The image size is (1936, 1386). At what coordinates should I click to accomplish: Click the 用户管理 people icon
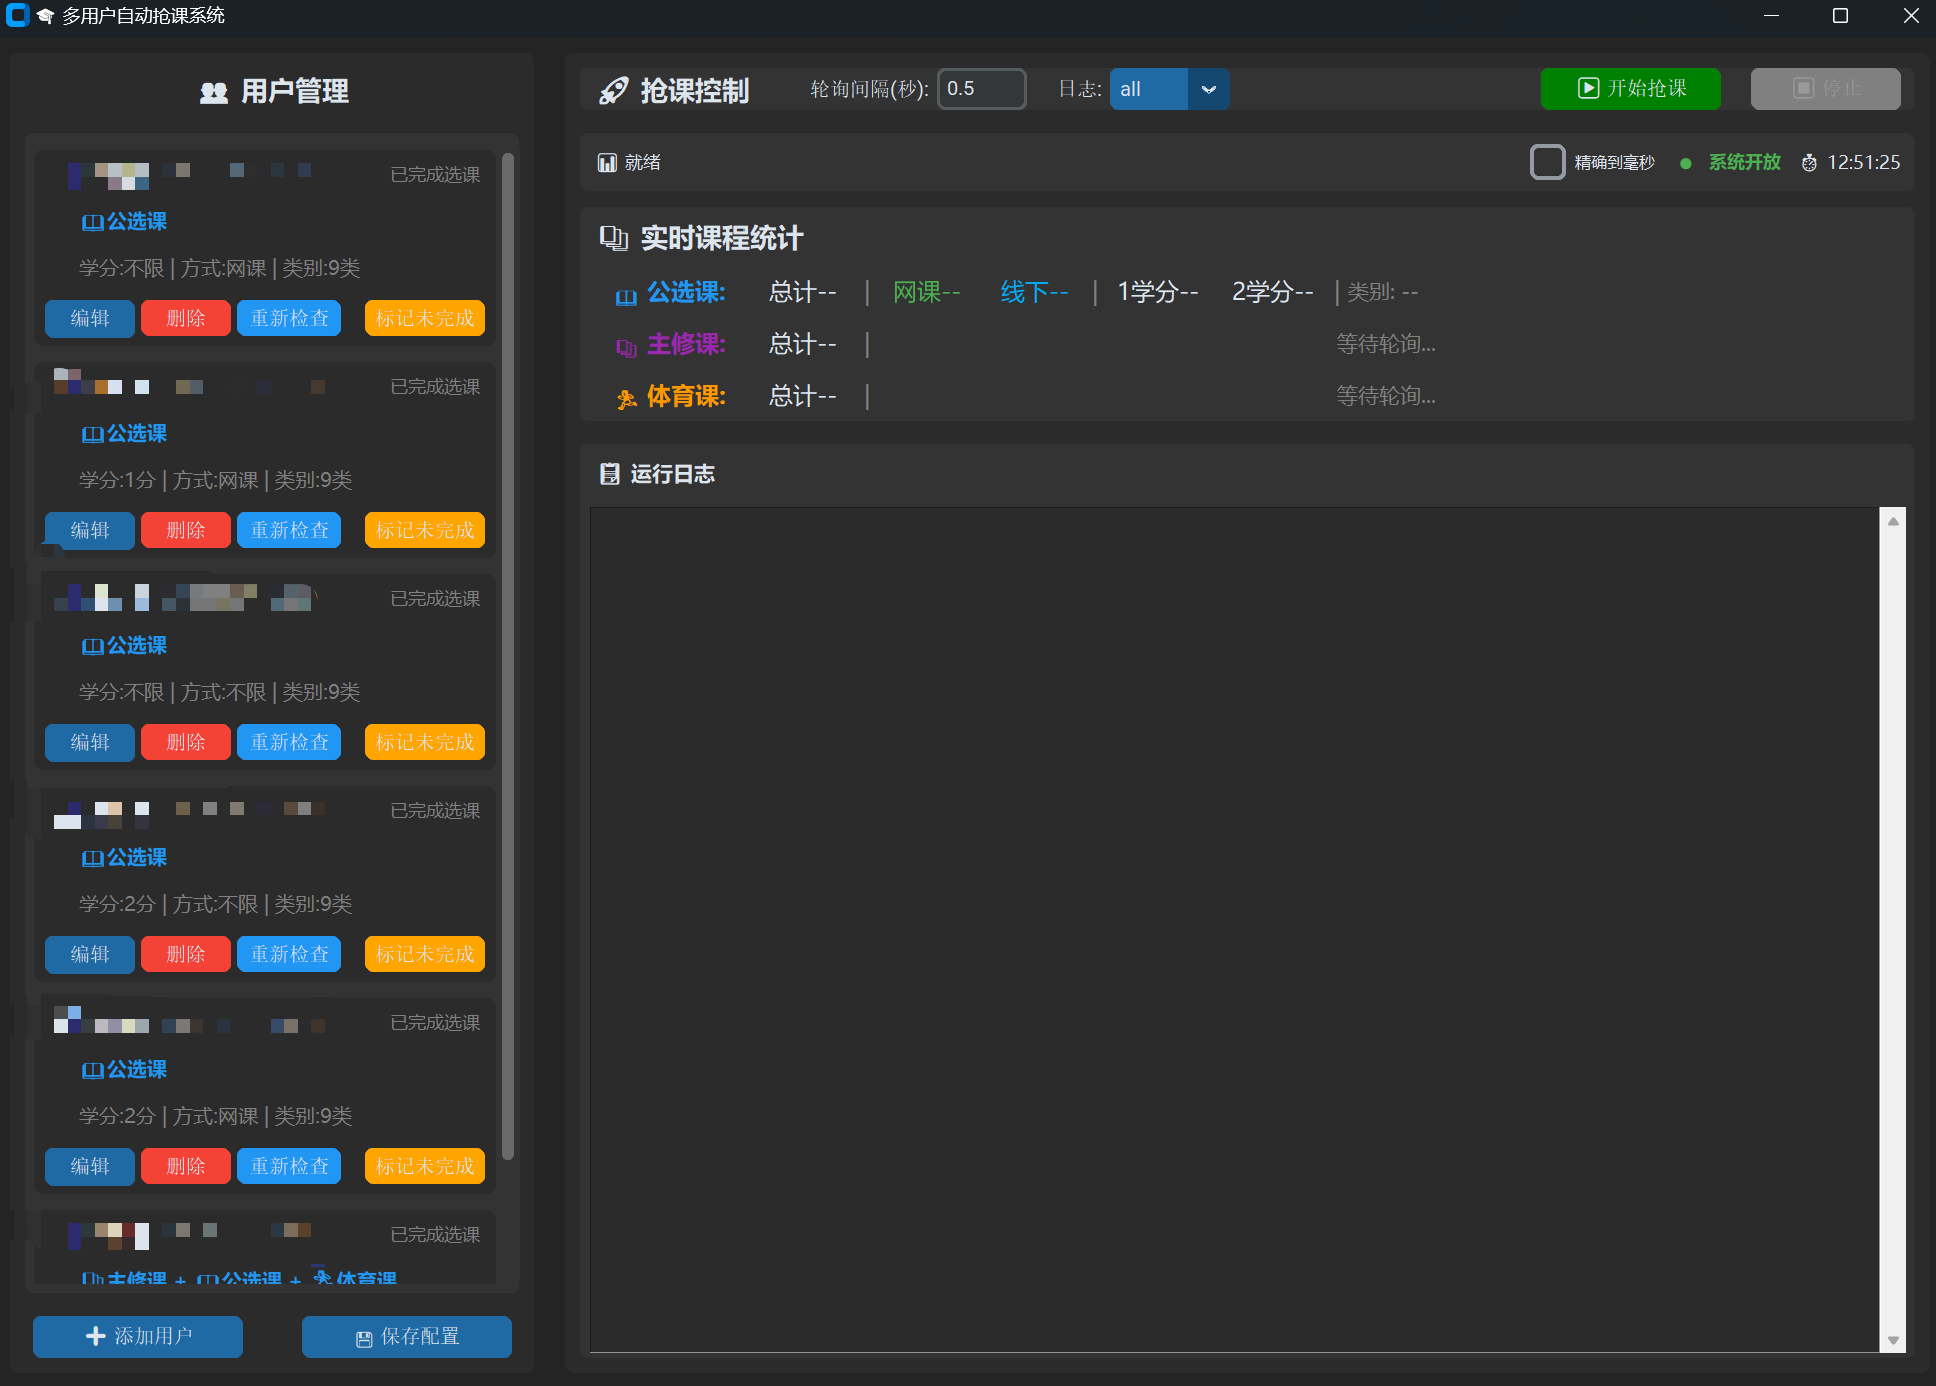[x=214, y=93]
